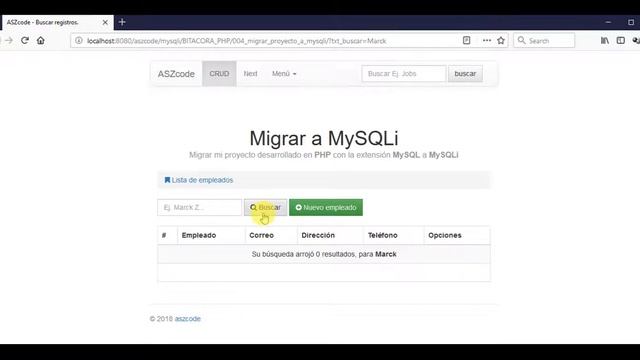This screenshot has height=360, width=640.
Task: Open the Library icon in Firefox toolbar
Action: point(604,40)
